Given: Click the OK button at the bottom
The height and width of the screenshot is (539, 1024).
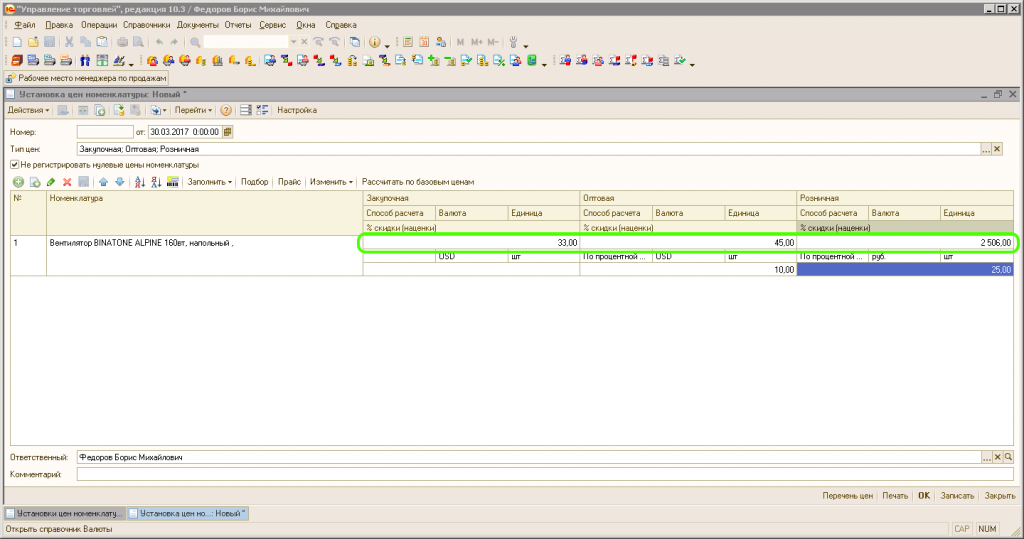Looking at the screenshot, I should point(923,496).
